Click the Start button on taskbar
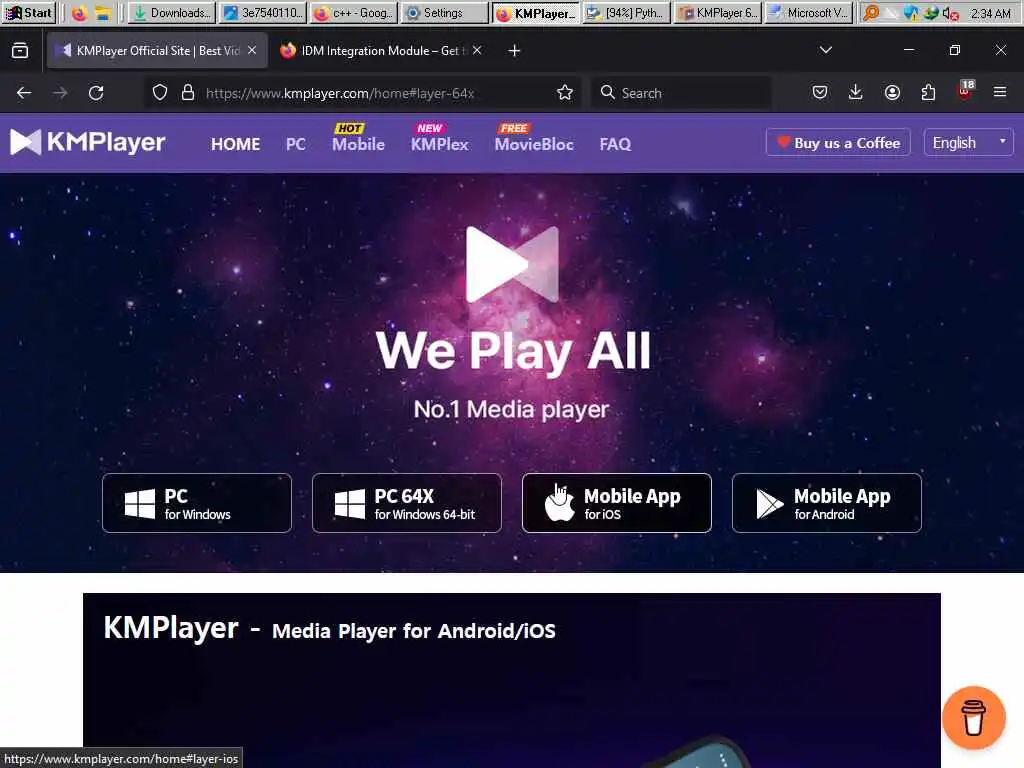Viewport: 1024px width, 768px height. tap(28, 12)
